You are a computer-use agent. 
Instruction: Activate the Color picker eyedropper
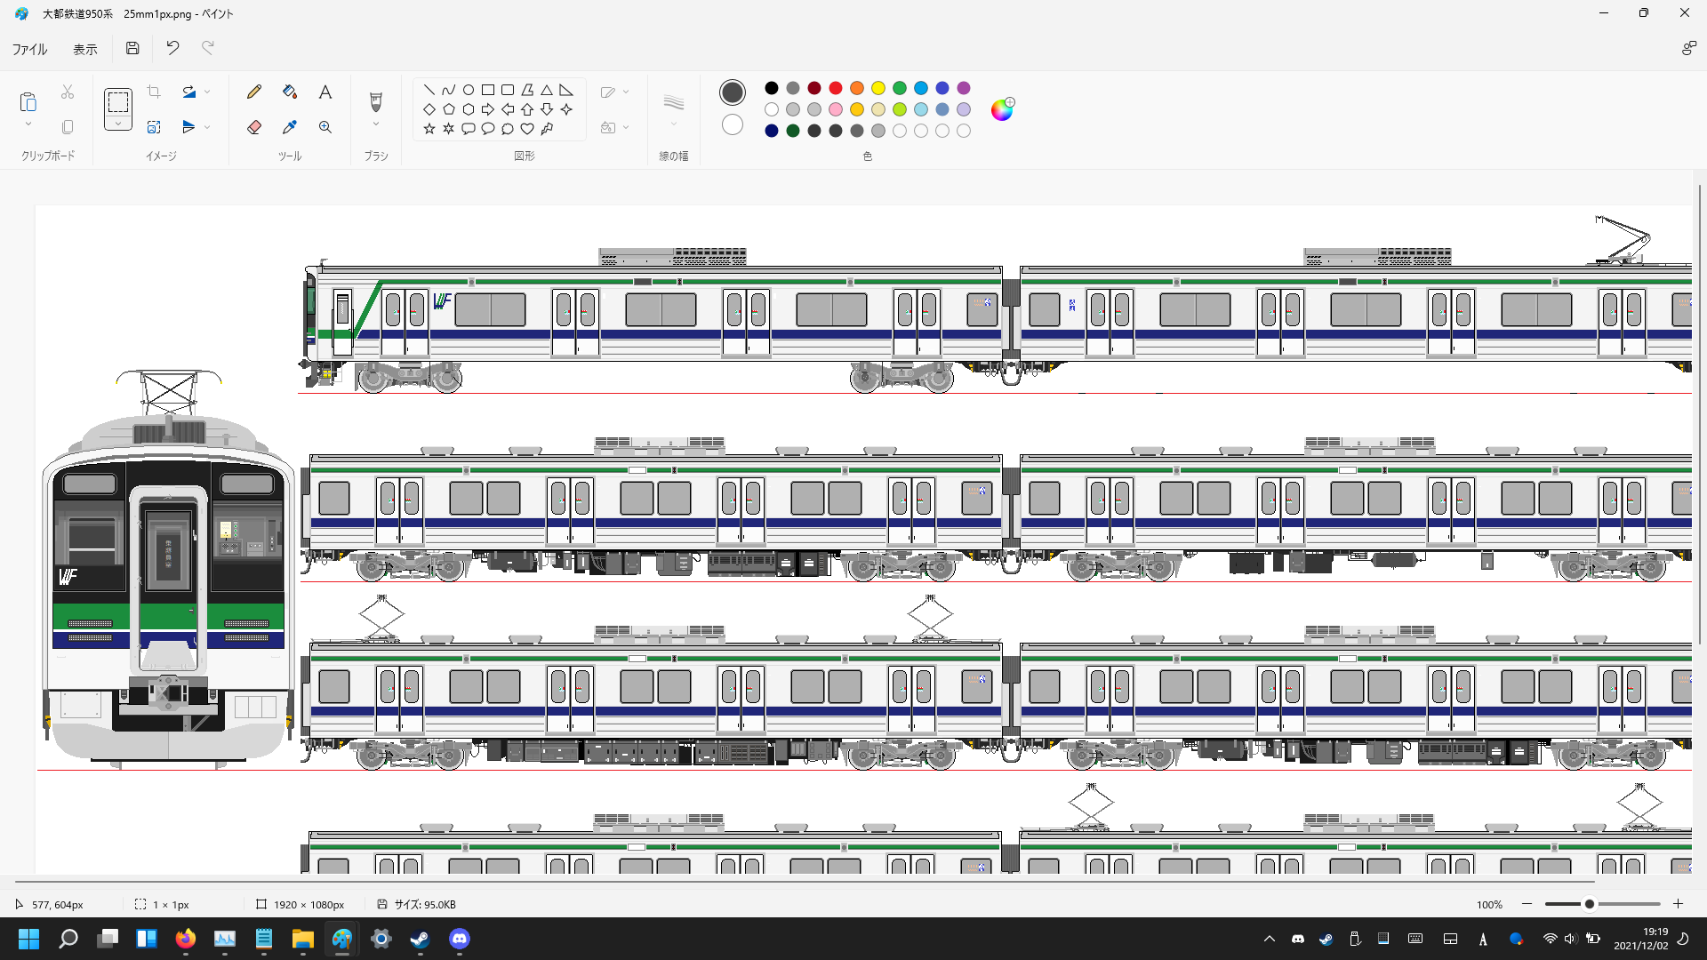click(x=290, y=127)
